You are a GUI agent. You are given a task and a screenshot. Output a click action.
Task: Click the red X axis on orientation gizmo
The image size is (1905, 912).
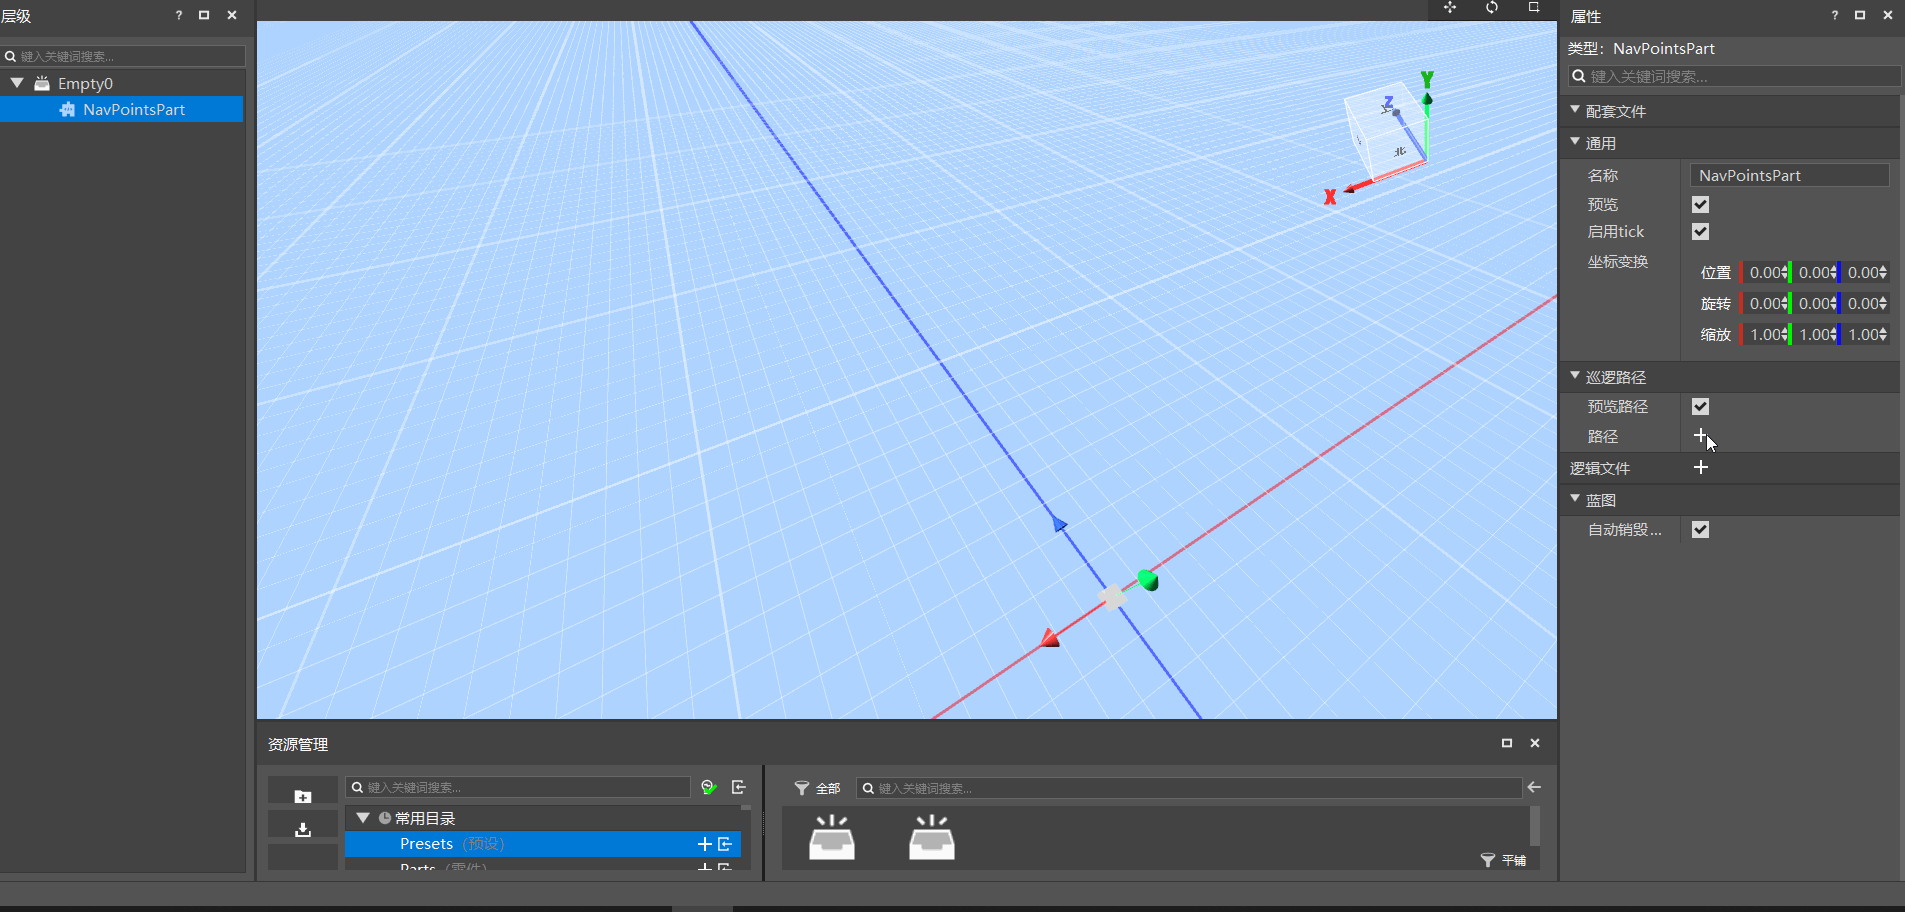(x=1330, y=197)
